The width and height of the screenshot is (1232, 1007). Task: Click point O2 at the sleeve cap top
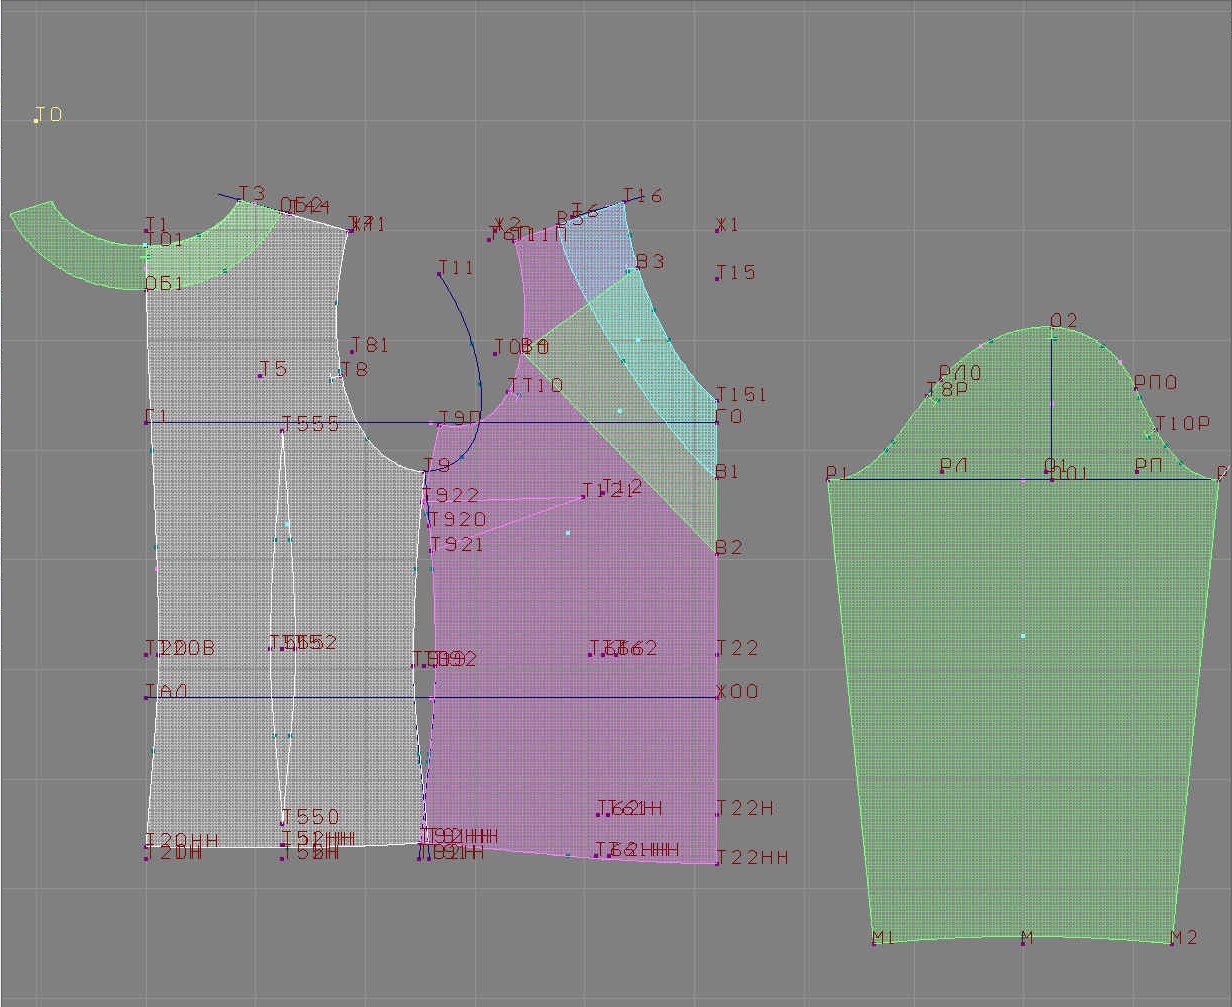tap(1052, 327)
